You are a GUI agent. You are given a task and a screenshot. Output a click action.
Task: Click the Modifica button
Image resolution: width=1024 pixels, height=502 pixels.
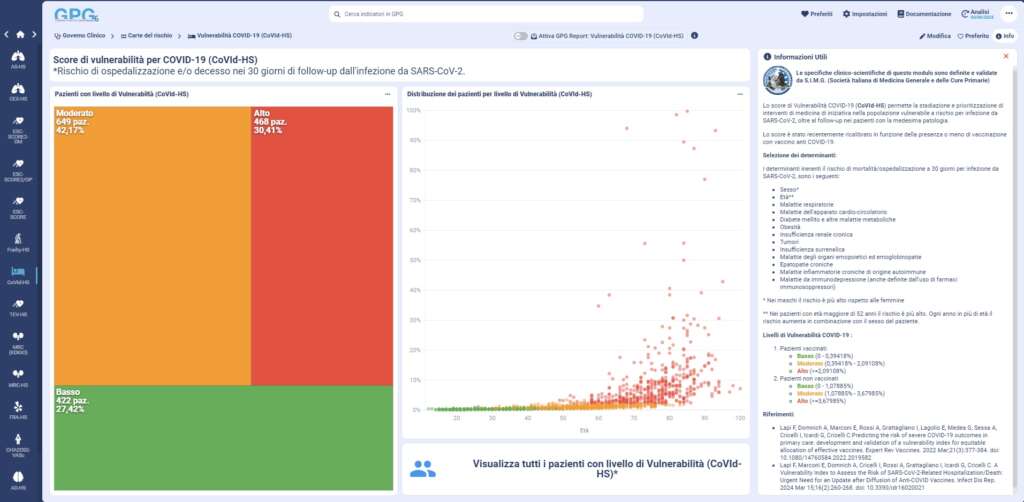click(934, 35)
